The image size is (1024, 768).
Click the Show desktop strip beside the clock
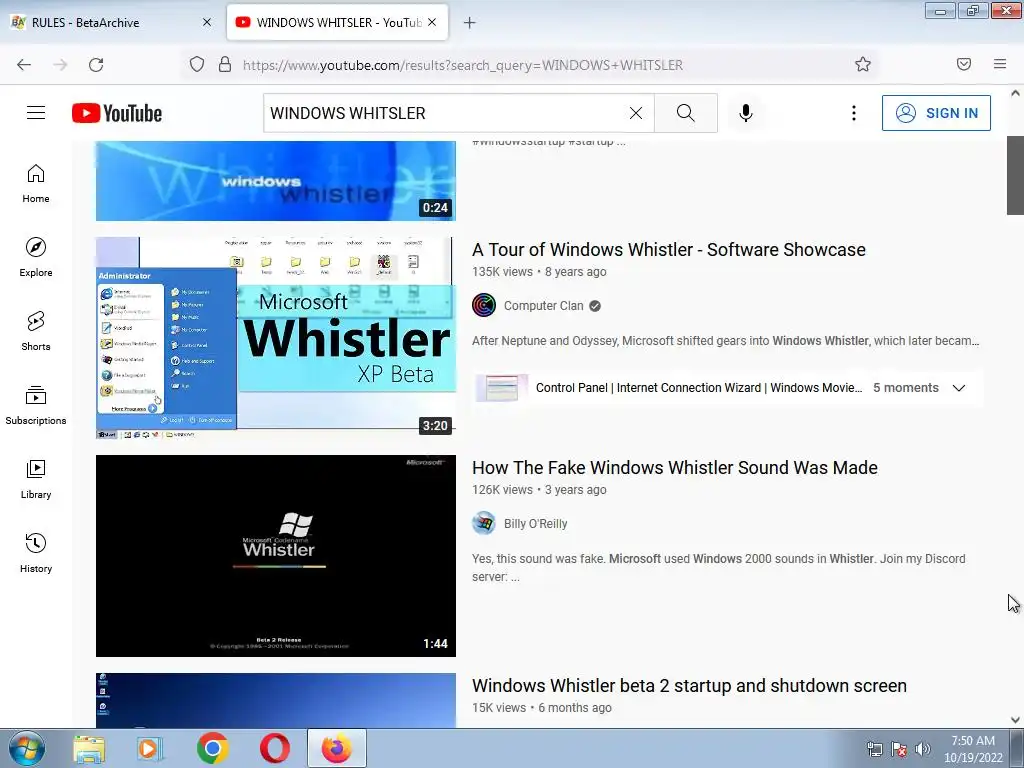pos(1017,748)
